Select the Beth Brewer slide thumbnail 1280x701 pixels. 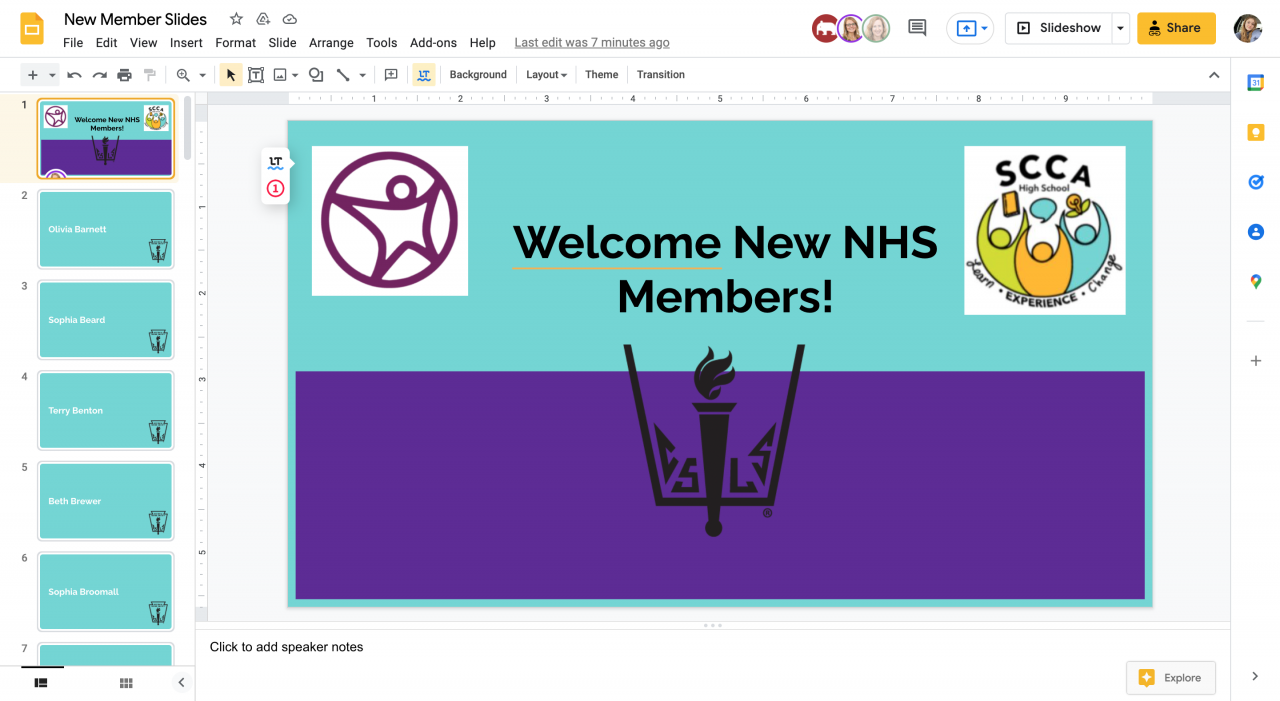[106, 501]
